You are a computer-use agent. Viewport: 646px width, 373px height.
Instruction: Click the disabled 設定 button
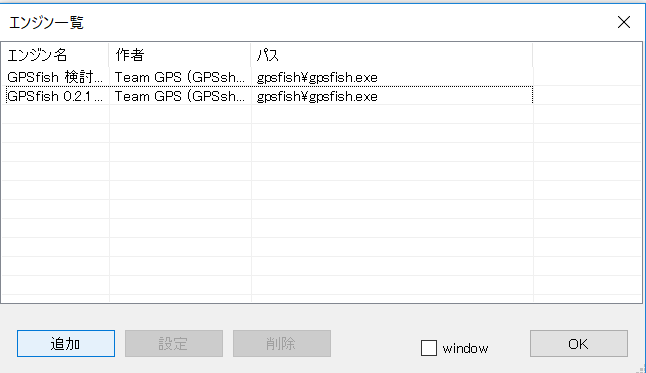(174, 343)
